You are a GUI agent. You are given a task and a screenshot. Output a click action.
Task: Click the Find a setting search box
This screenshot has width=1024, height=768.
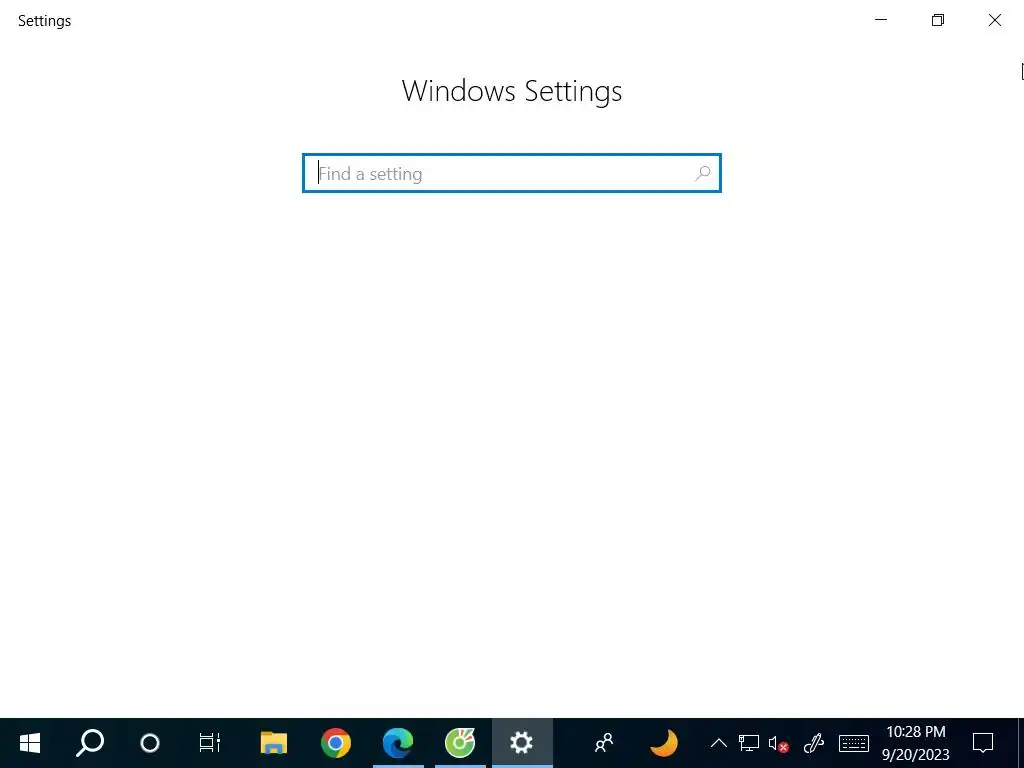511,173
